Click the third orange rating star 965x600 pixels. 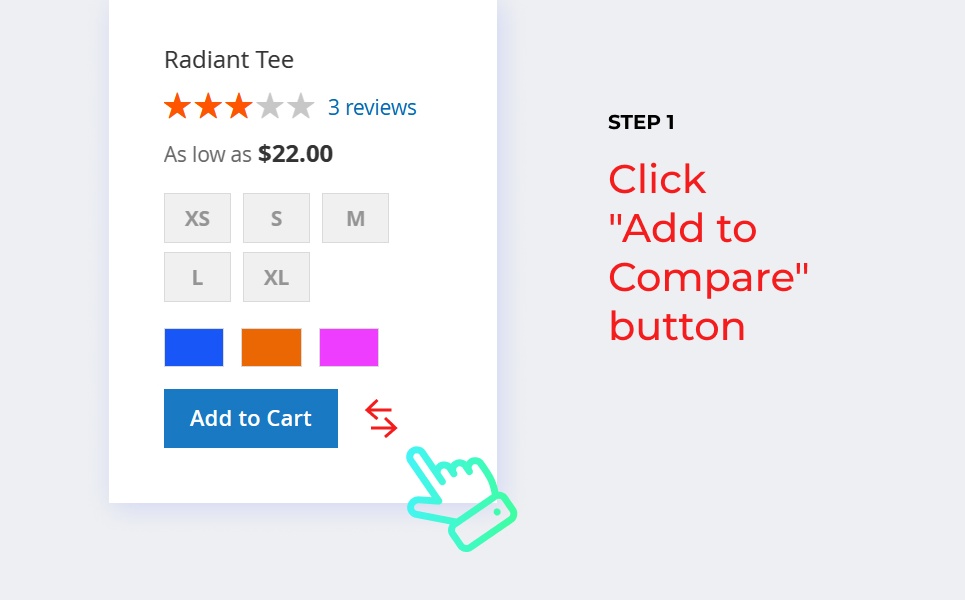point(239,106)
